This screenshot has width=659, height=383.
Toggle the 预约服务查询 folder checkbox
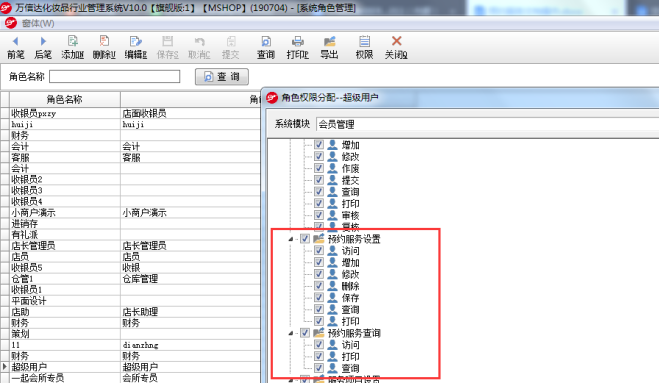click(x=305, y=333)
